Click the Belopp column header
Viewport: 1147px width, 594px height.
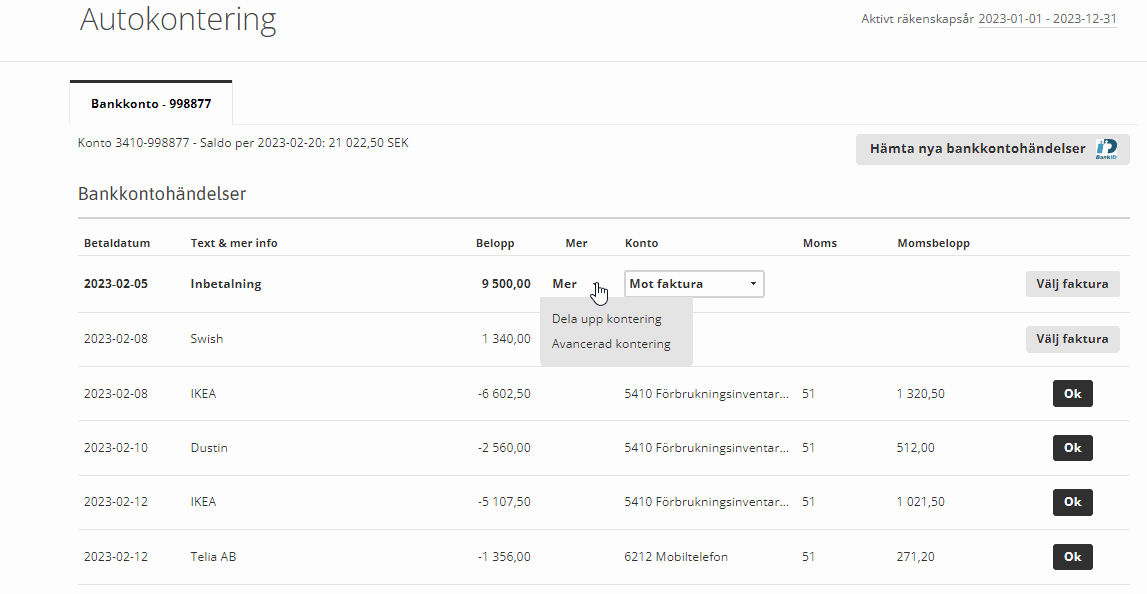(495, 243)
